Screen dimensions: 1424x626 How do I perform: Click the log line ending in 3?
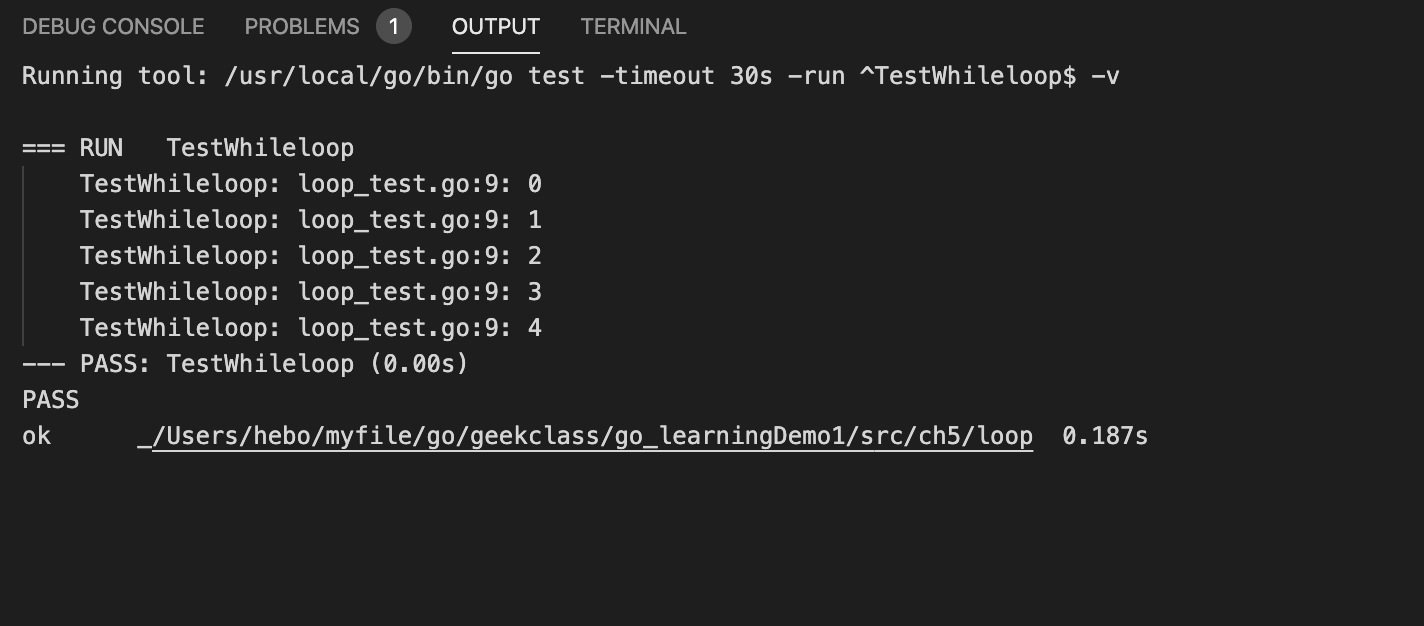point(311,292)
